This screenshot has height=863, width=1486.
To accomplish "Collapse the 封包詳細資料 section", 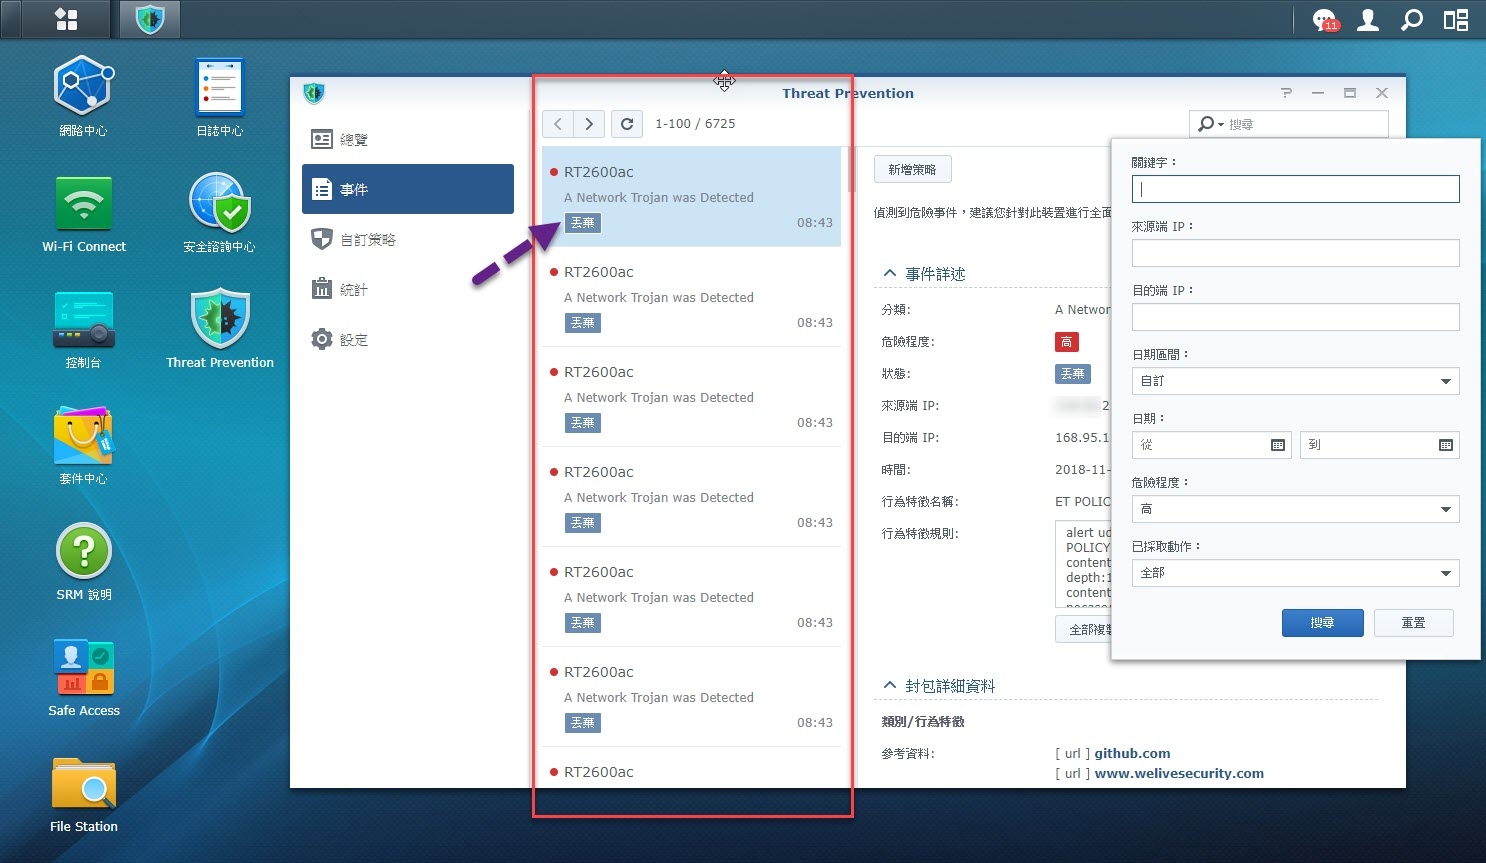I will (889, 685).
